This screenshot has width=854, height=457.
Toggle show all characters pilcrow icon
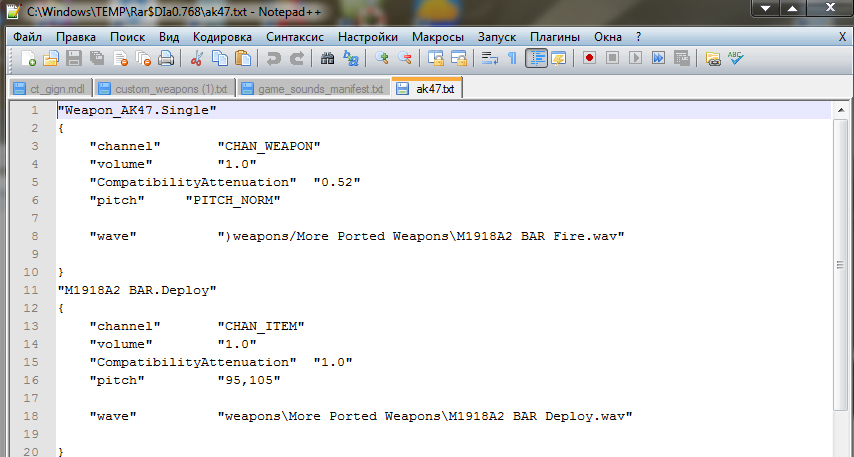tap(512, 58)
